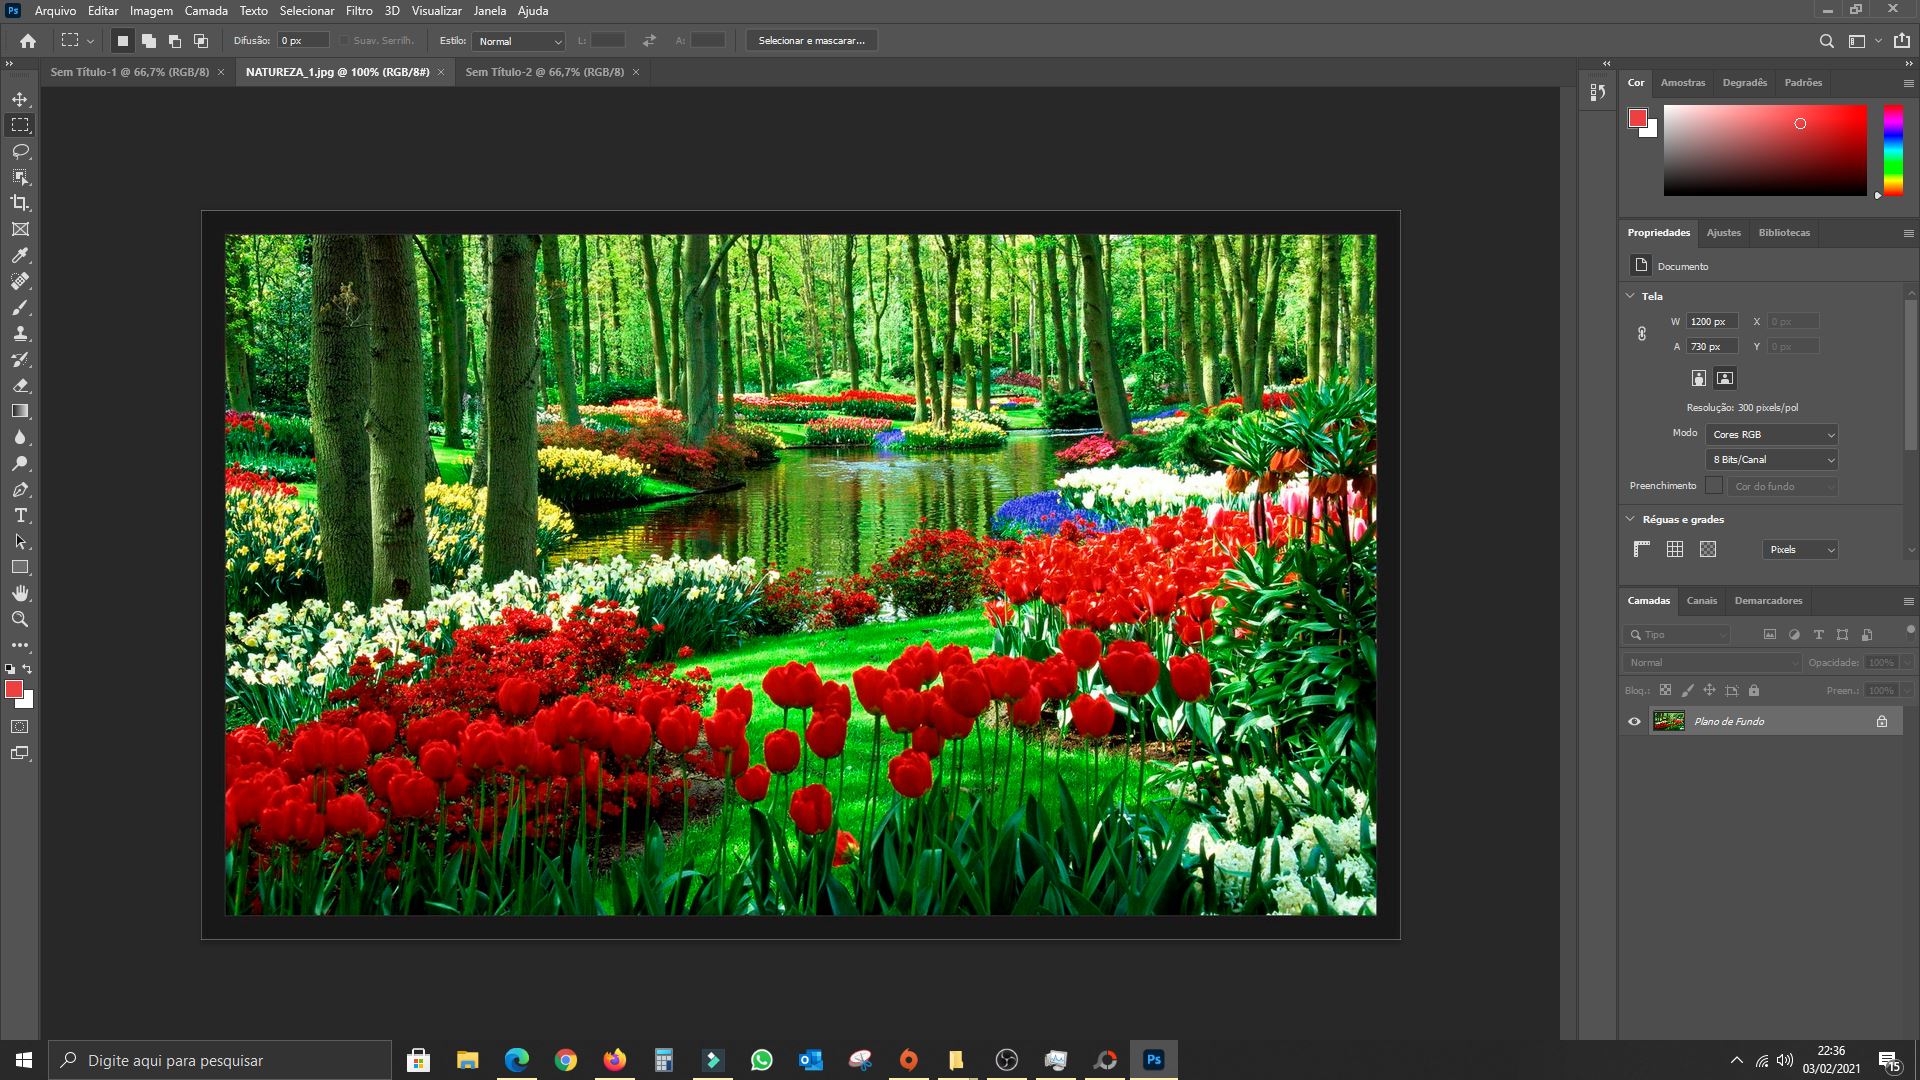Select the Lasso tool
1920x1080 pixels.
tap(20, 151)
